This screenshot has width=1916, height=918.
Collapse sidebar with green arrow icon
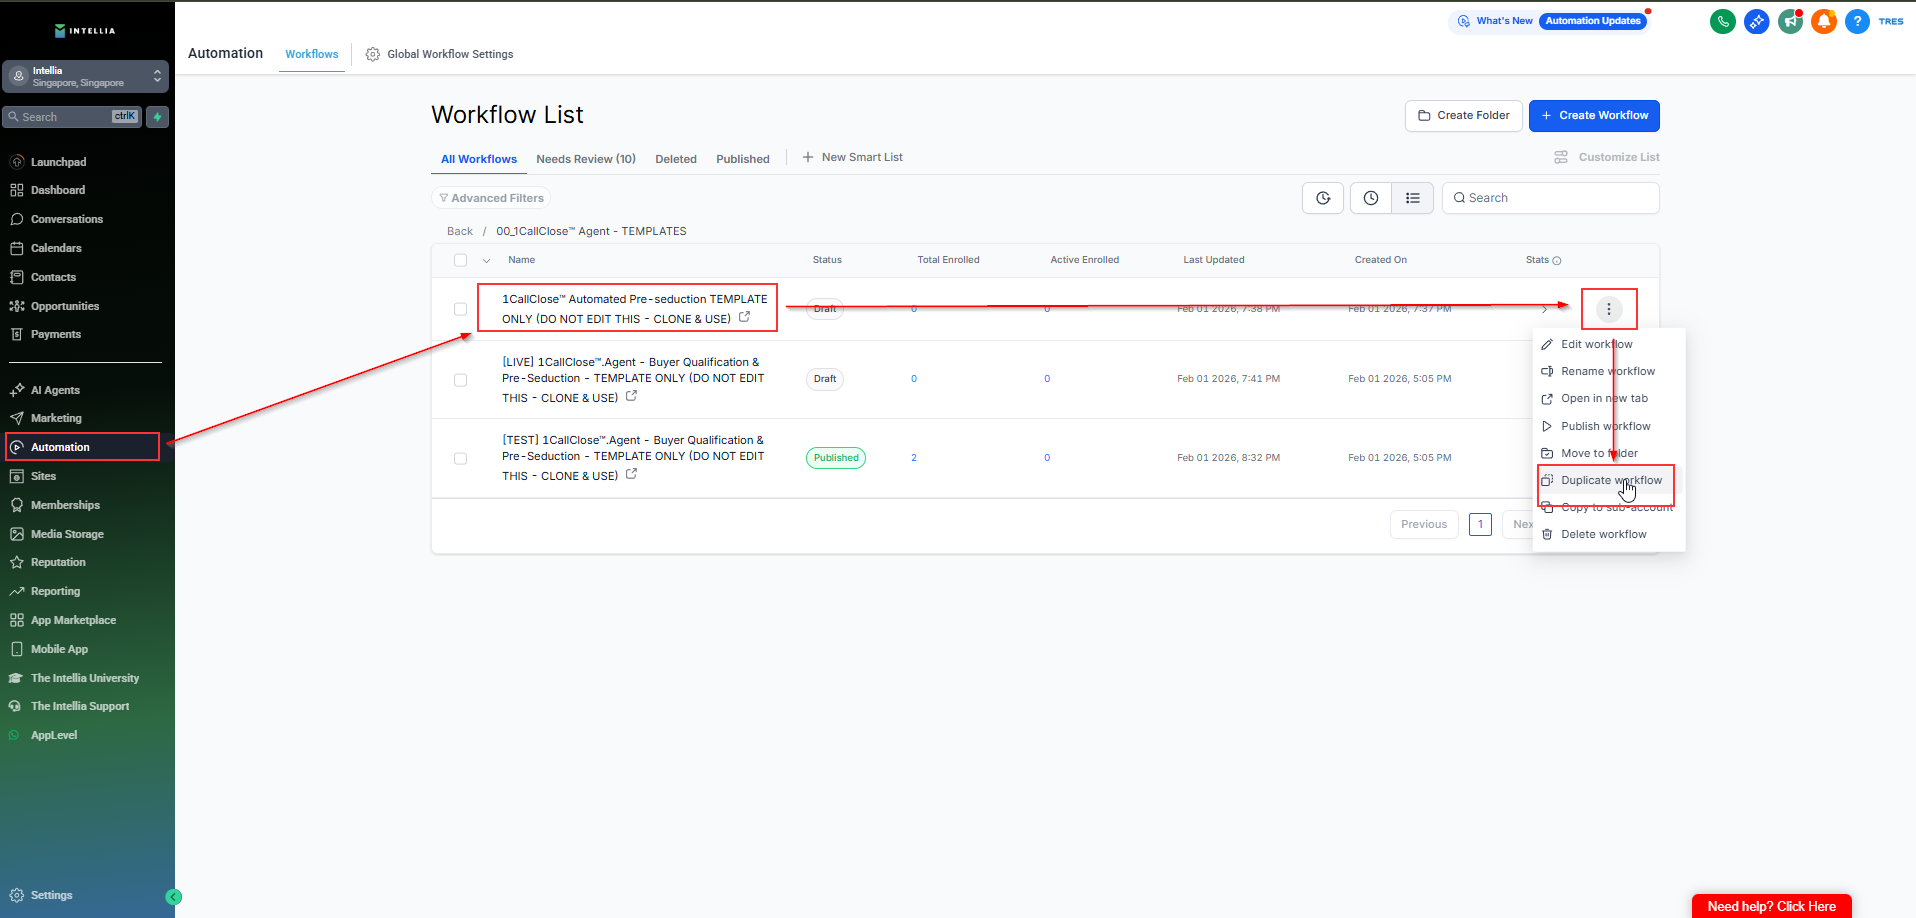[x=173, y=897]
